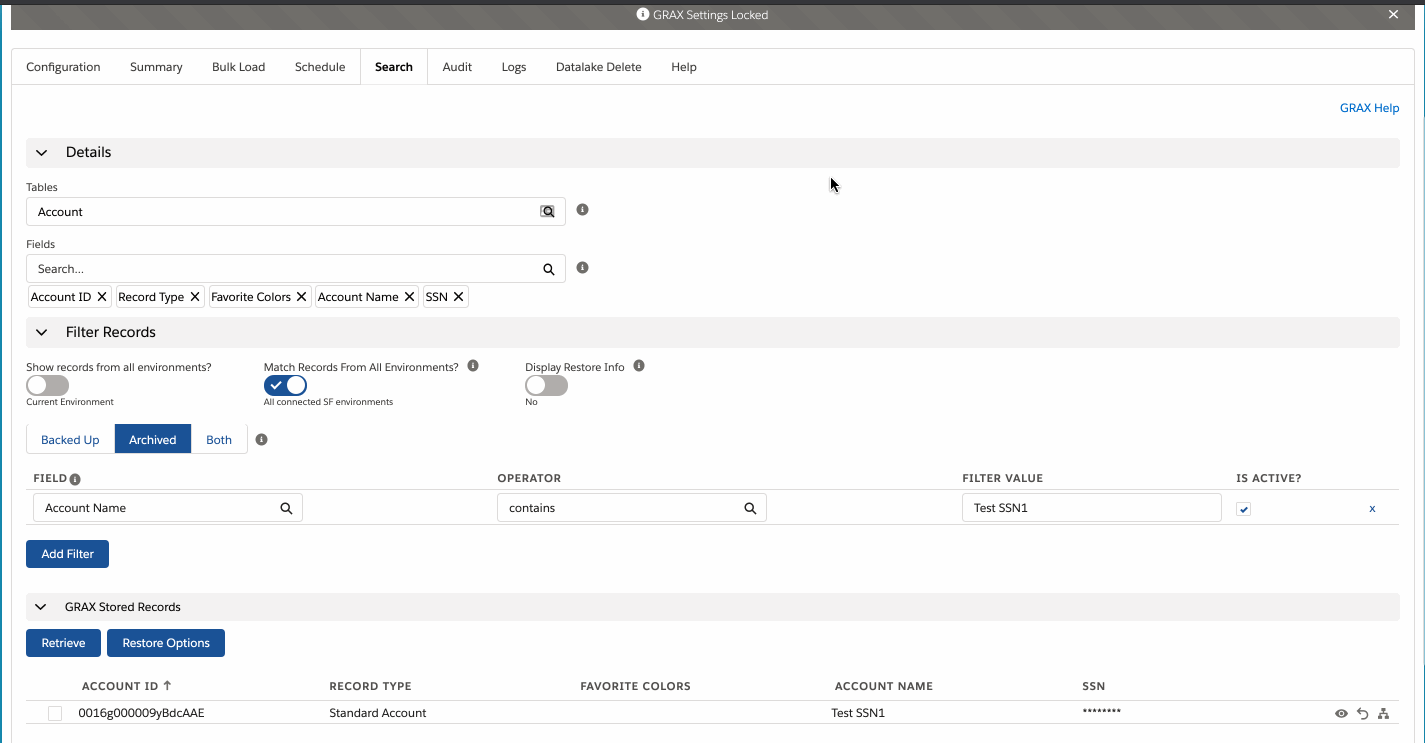Remove the Account Name field pill
Screen dimensions: 1425x743
409,297
